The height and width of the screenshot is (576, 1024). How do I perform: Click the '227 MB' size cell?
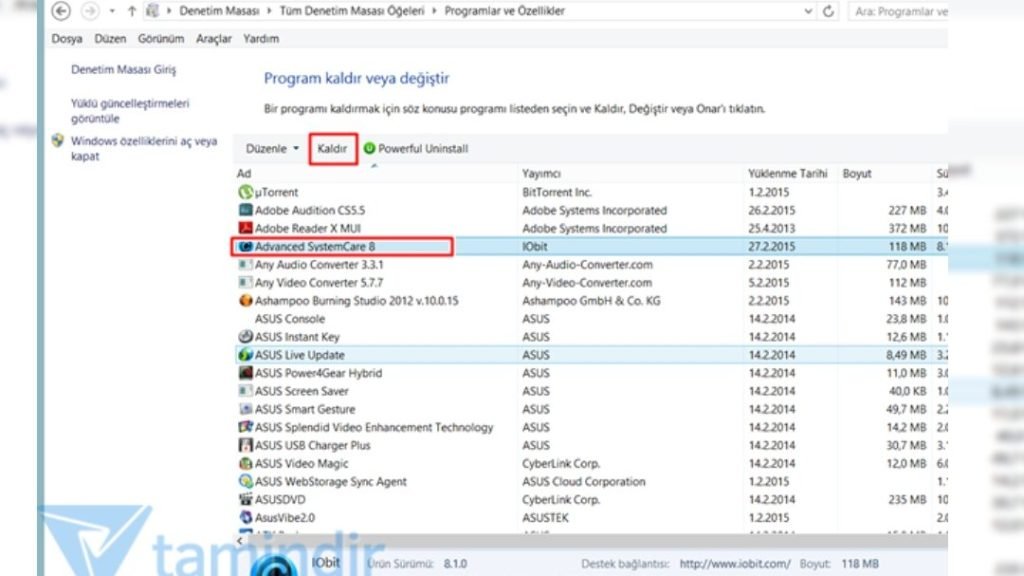(907, 210)
